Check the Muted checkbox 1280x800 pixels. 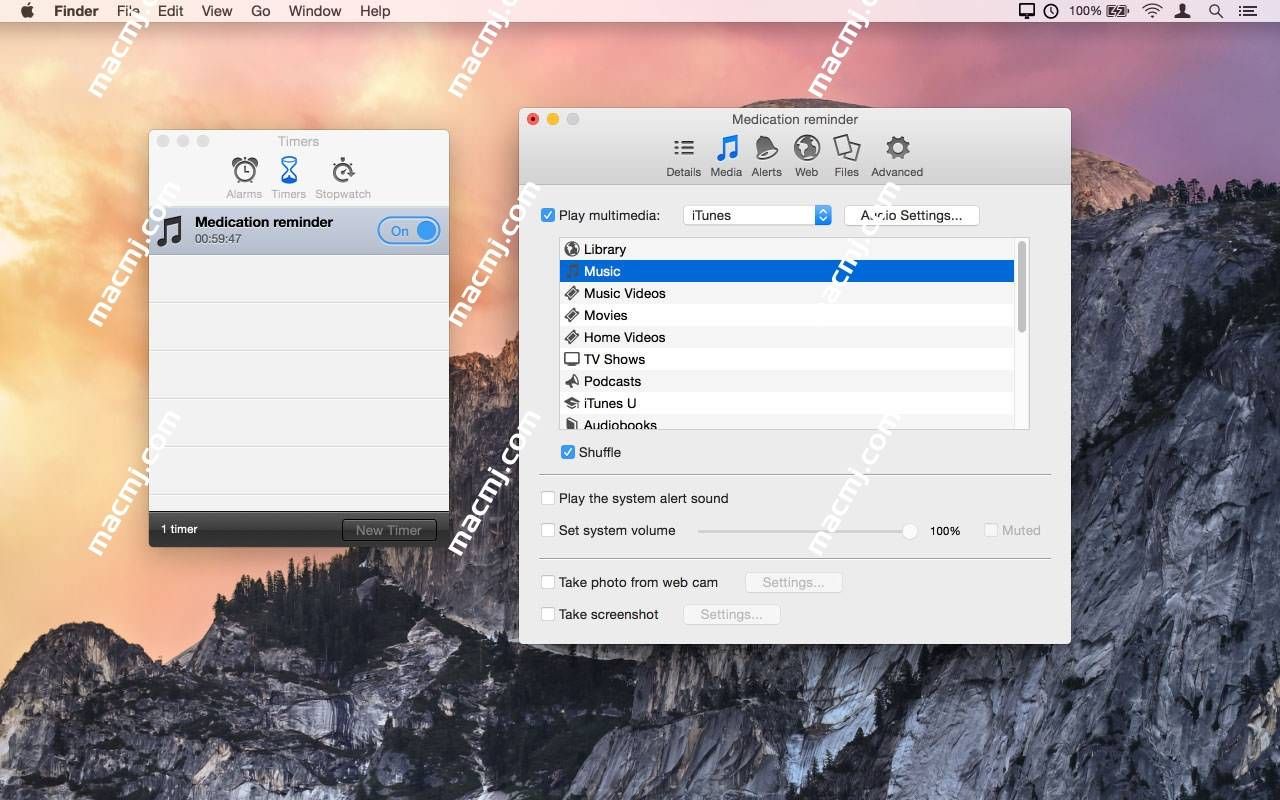coord(991,530)
